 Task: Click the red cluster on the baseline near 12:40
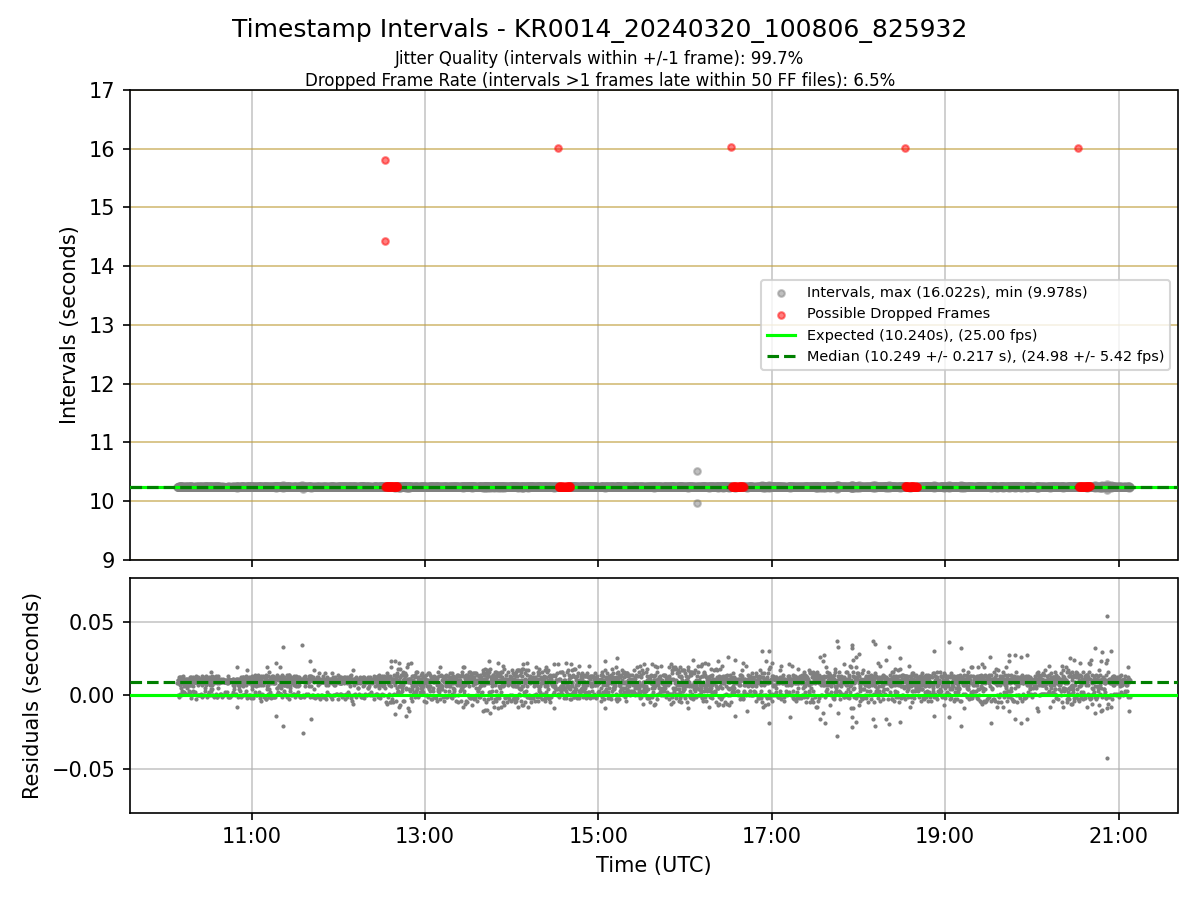click(392, 487)
